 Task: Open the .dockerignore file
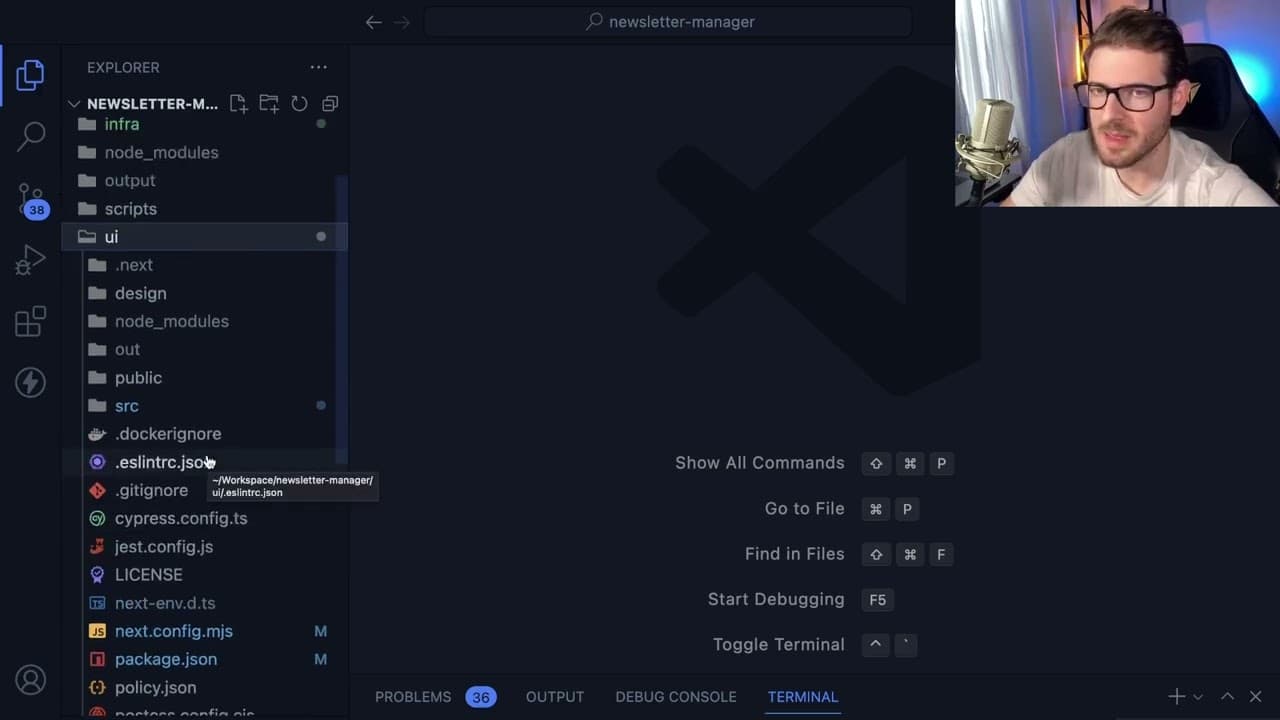tap(204, 434)
